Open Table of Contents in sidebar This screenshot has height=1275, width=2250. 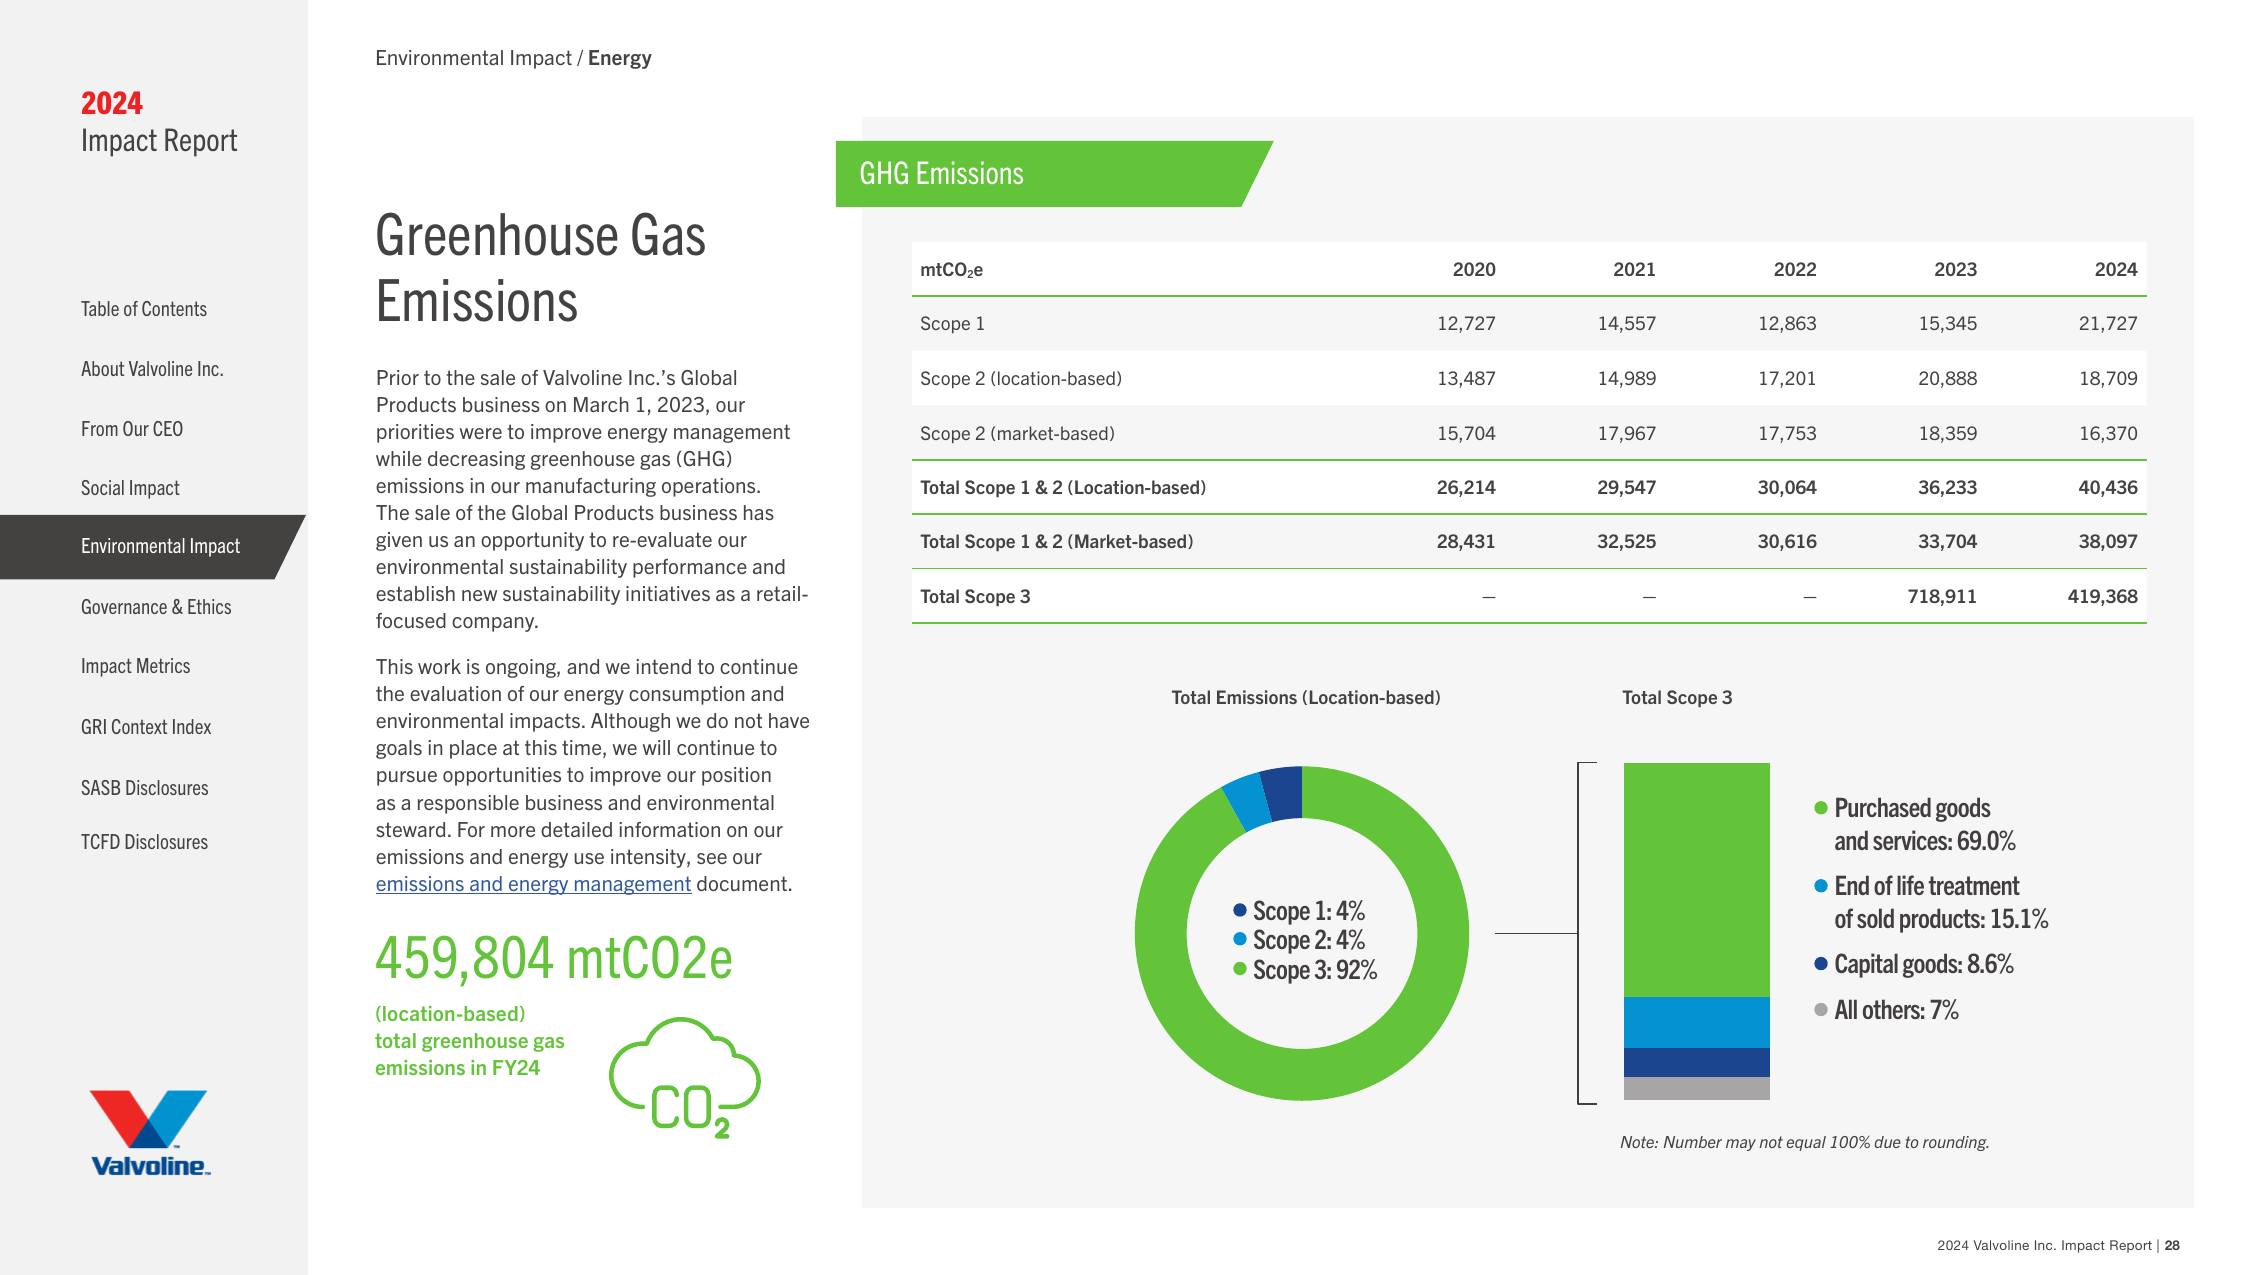pos(144,309)
